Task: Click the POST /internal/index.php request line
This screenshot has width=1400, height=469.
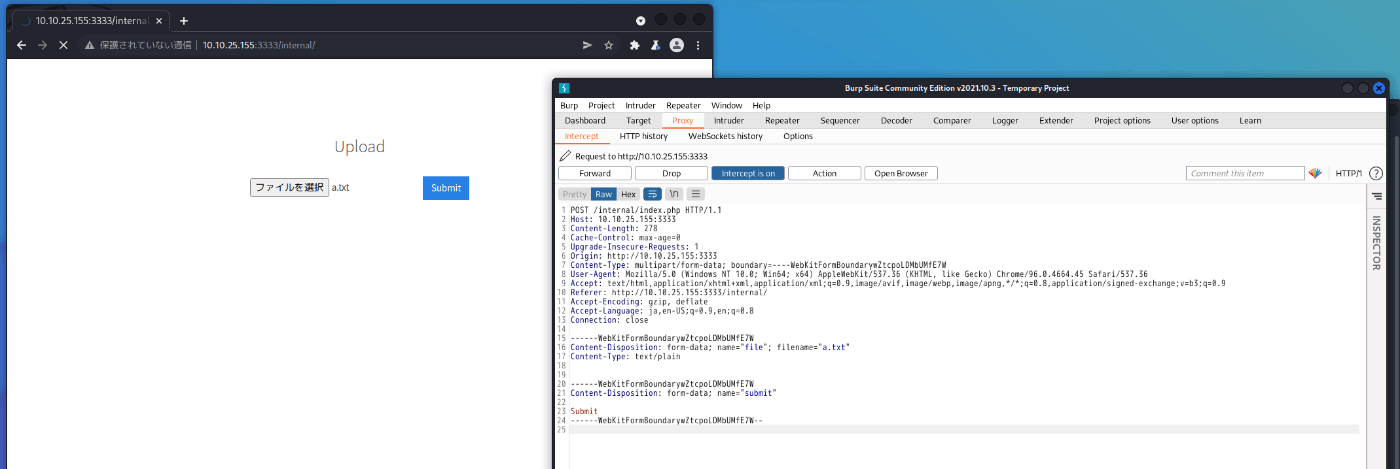Action: click(646, 210)
